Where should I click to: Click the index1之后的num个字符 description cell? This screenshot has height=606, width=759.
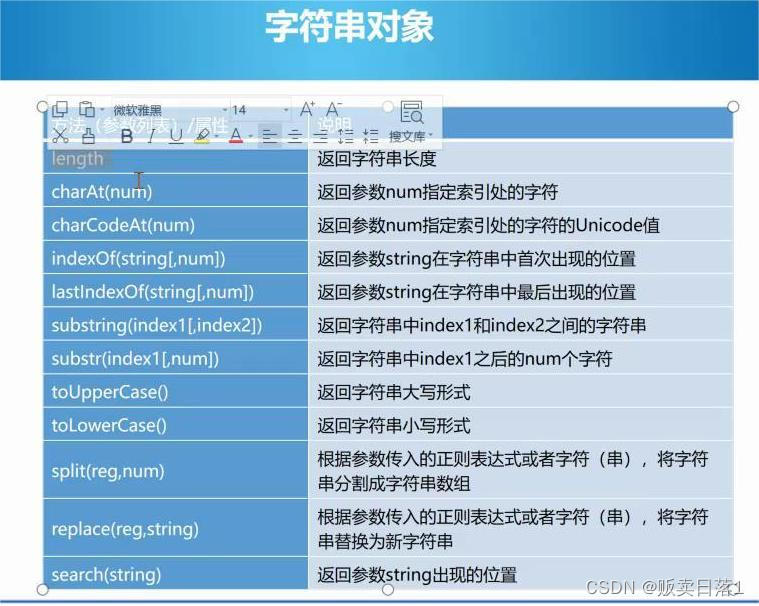(x=520, y=359)
